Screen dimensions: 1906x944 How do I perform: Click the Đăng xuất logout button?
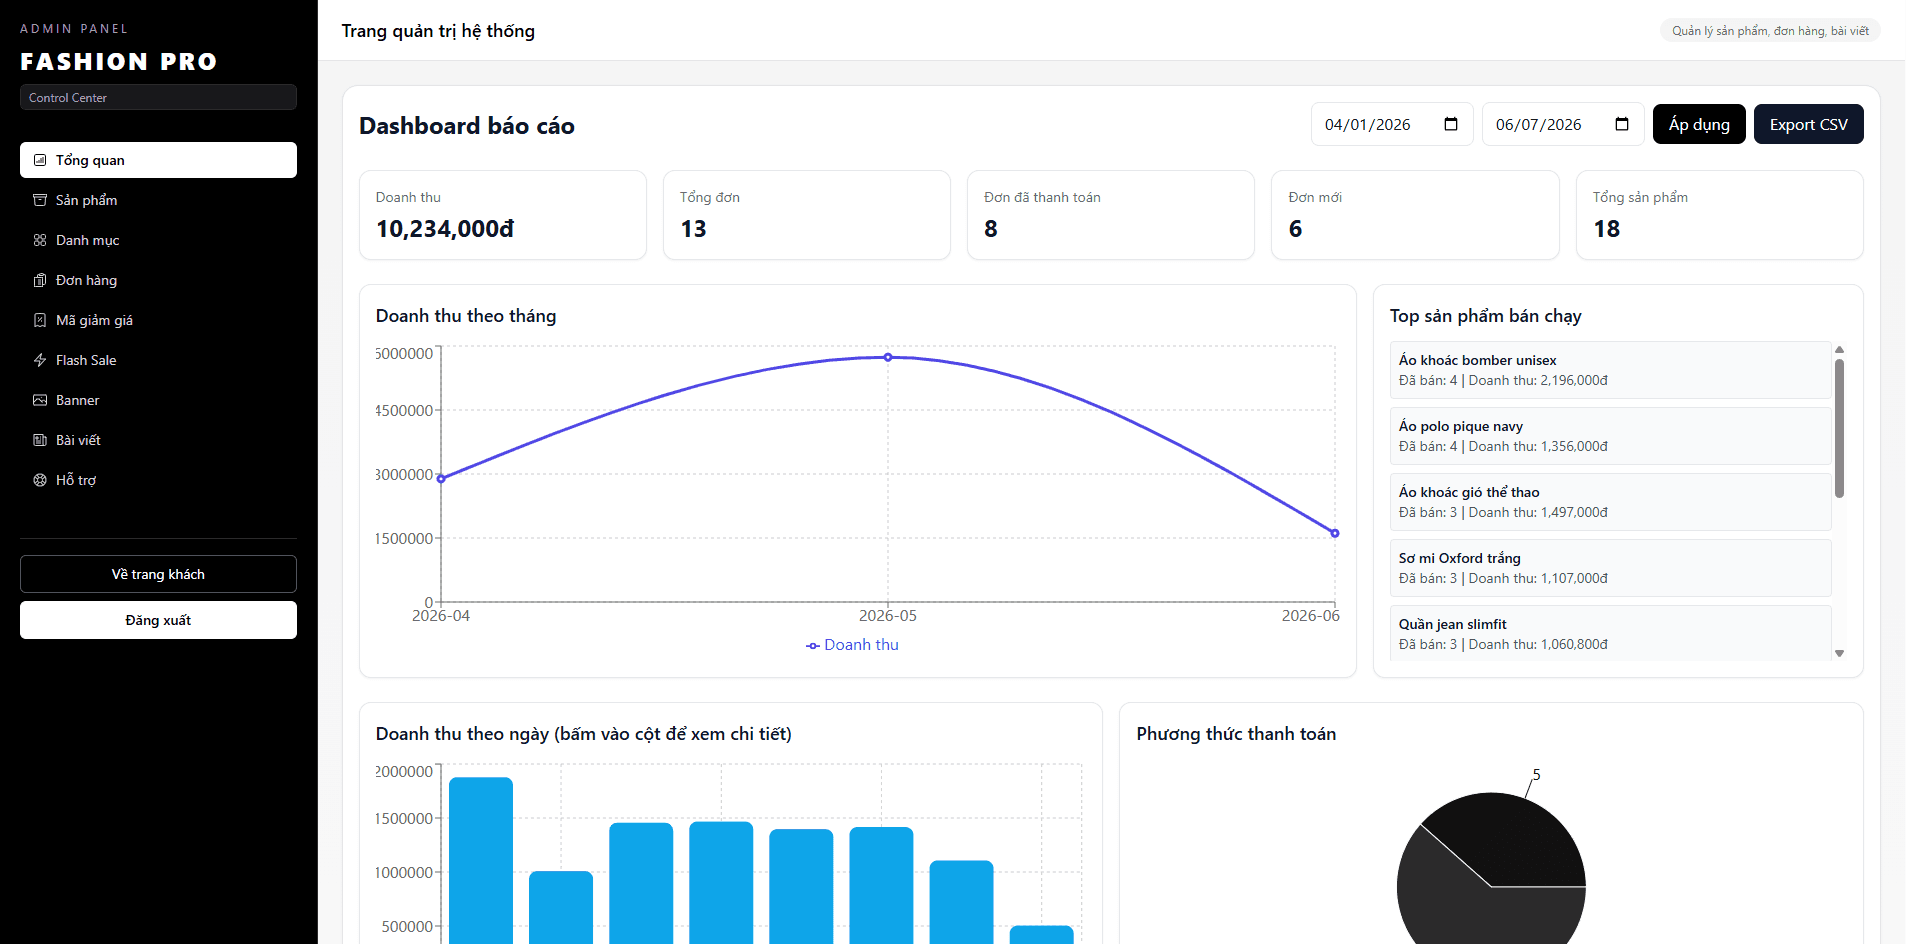coord(158,620)
